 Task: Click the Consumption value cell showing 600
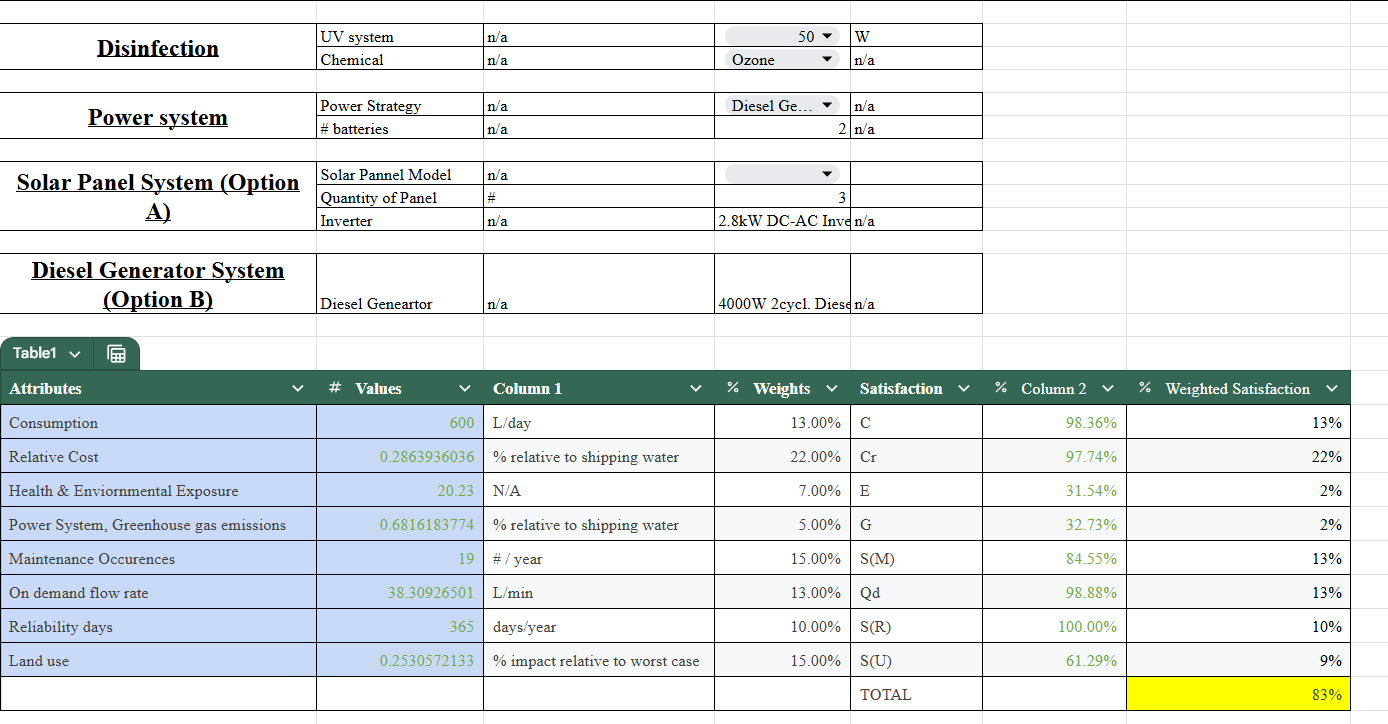(400, 422)
